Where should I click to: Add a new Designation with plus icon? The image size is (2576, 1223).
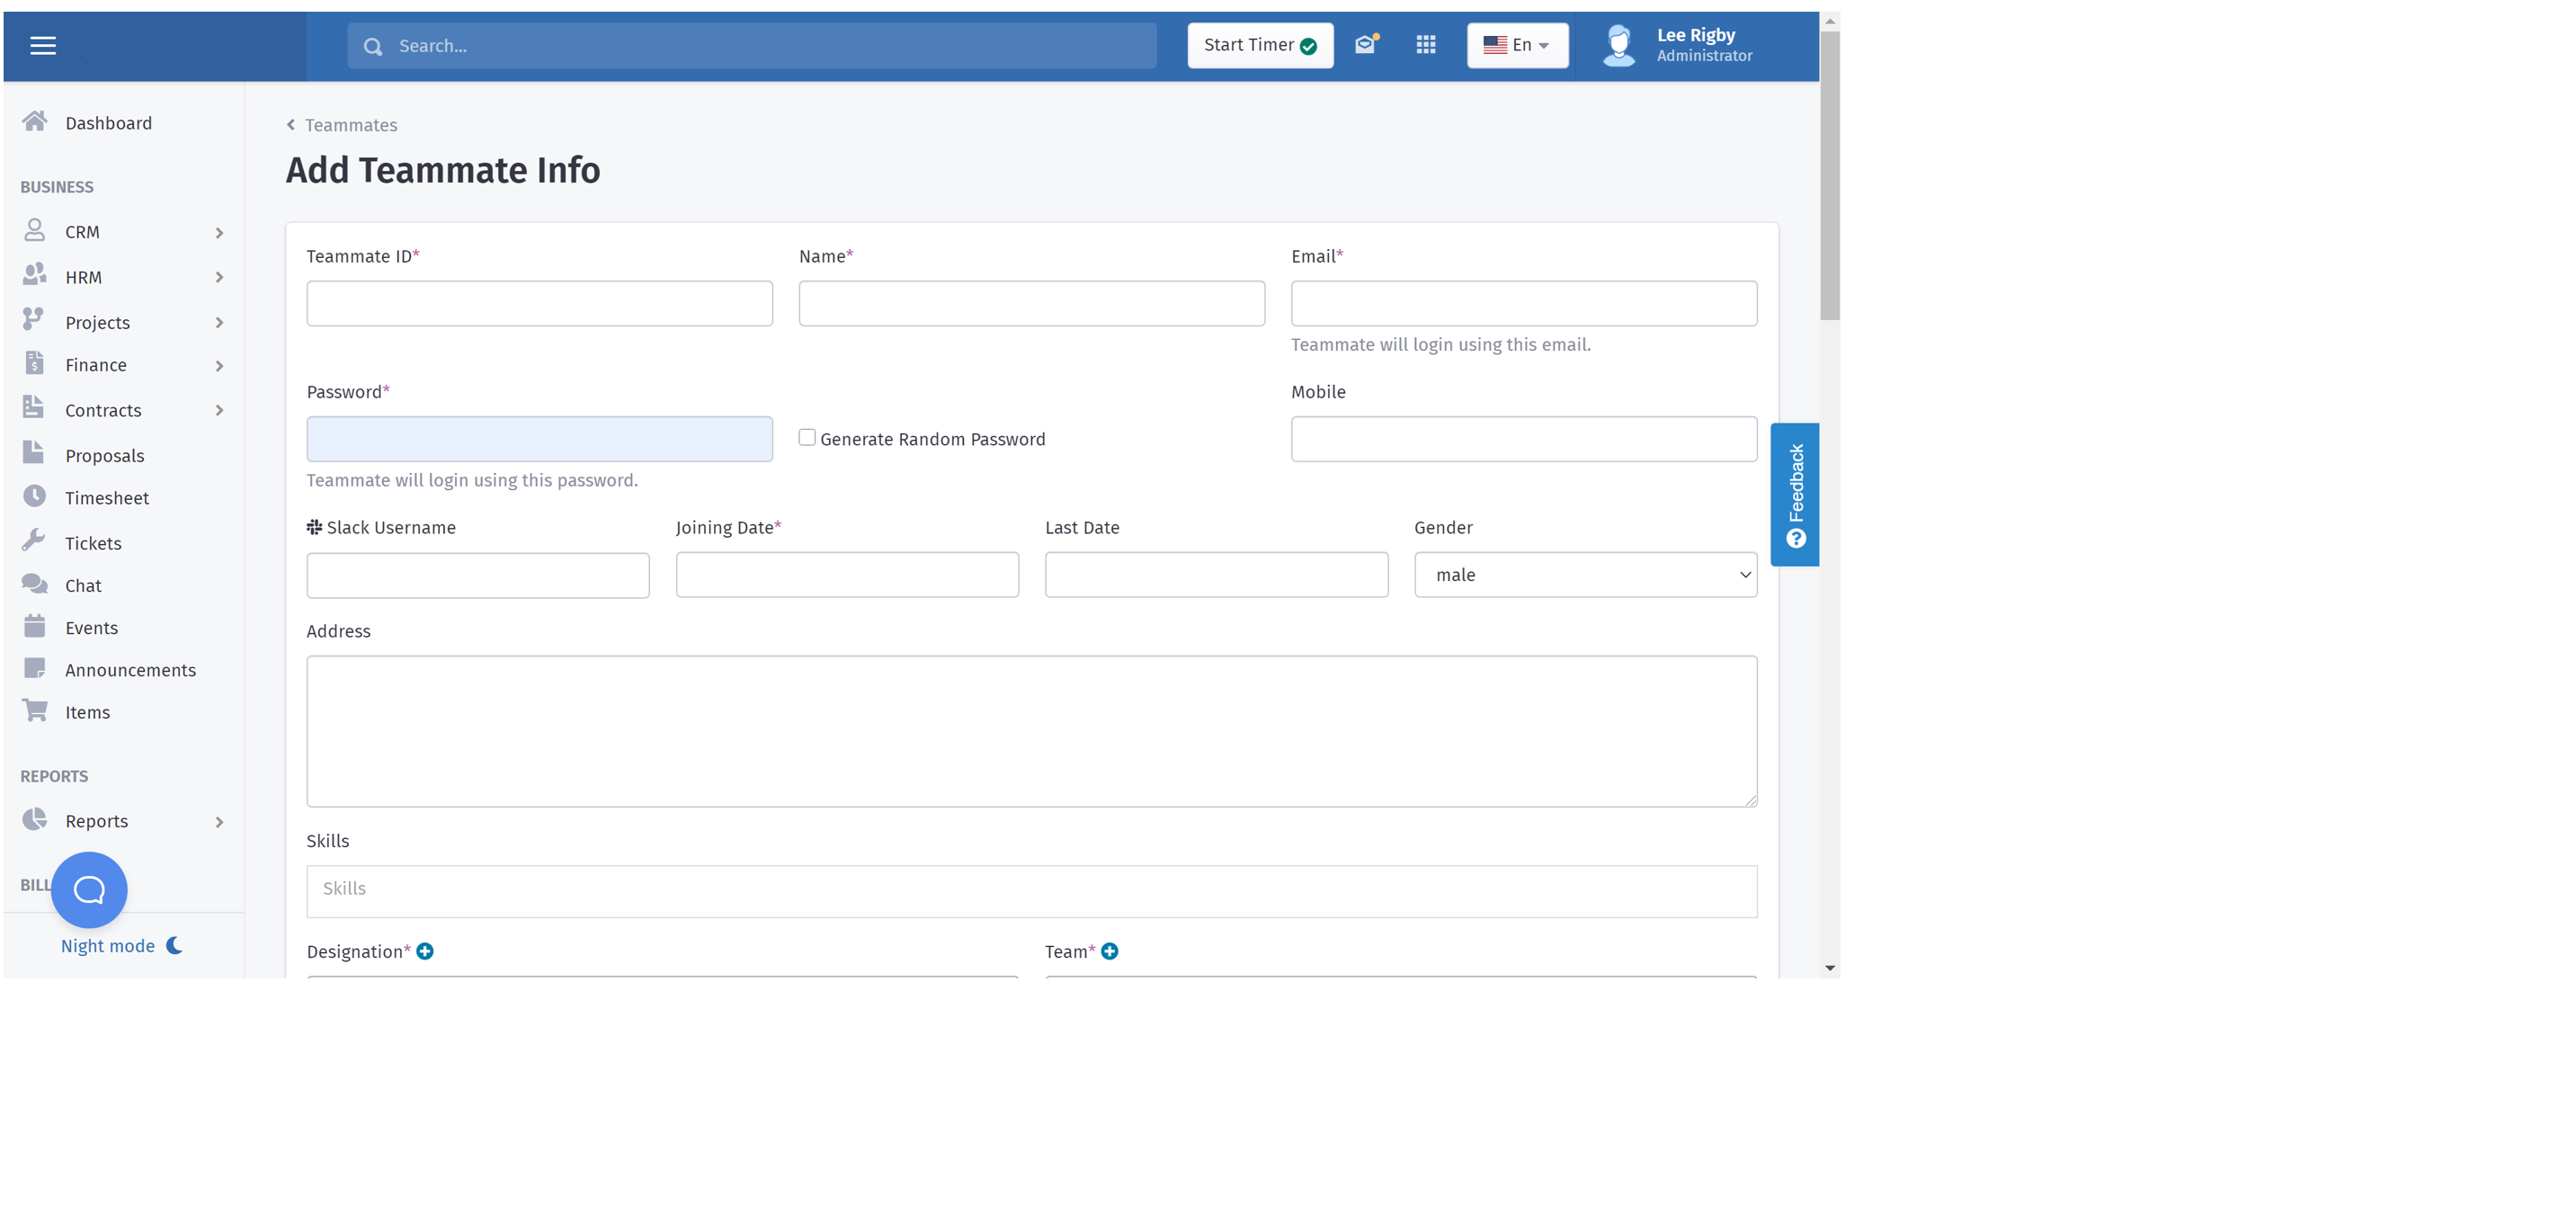425,951
